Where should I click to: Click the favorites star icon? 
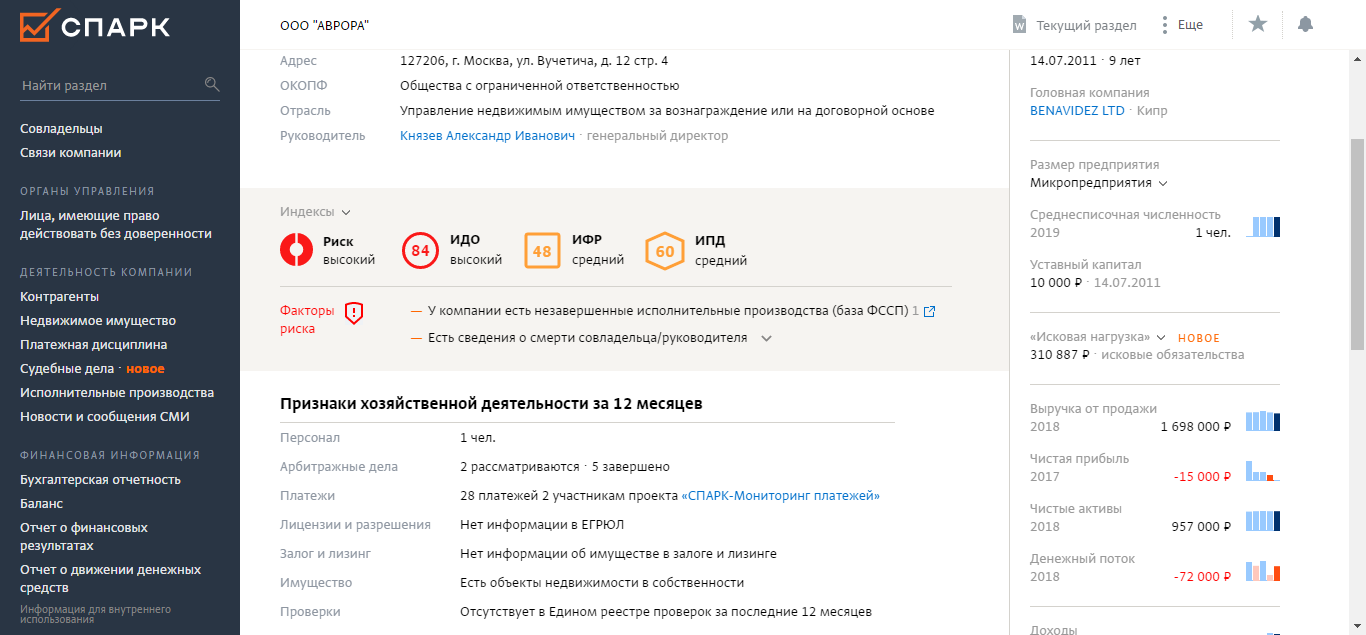coord(1258,25)
